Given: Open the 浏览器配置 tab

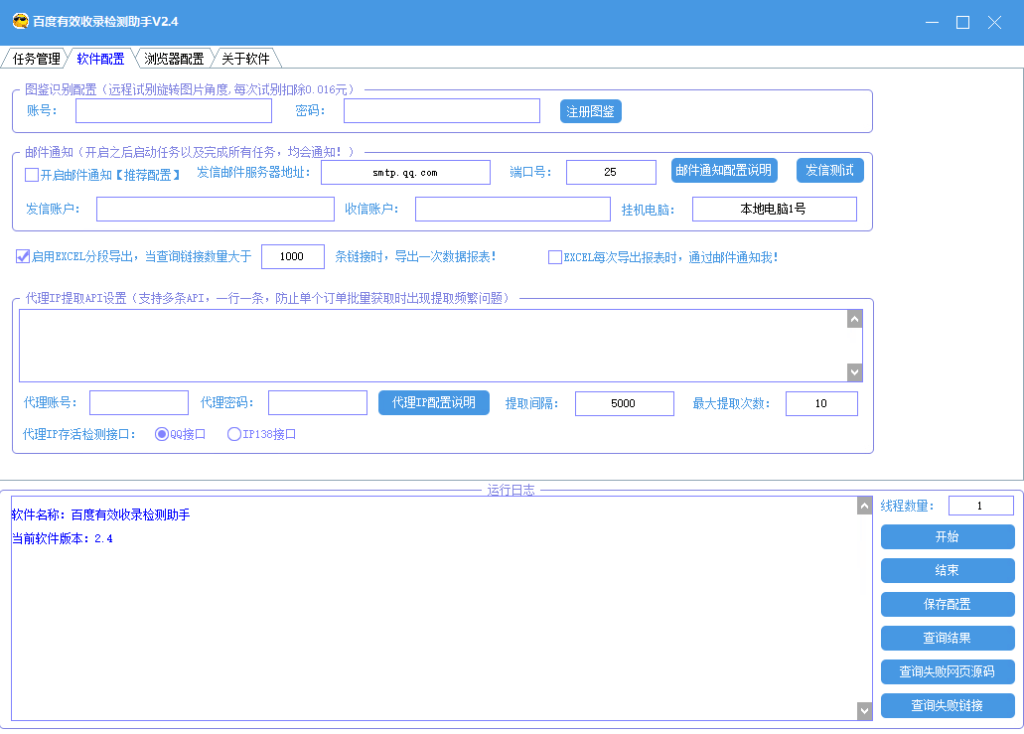Looking at the screenshot, I should click(x=173, y=59).
